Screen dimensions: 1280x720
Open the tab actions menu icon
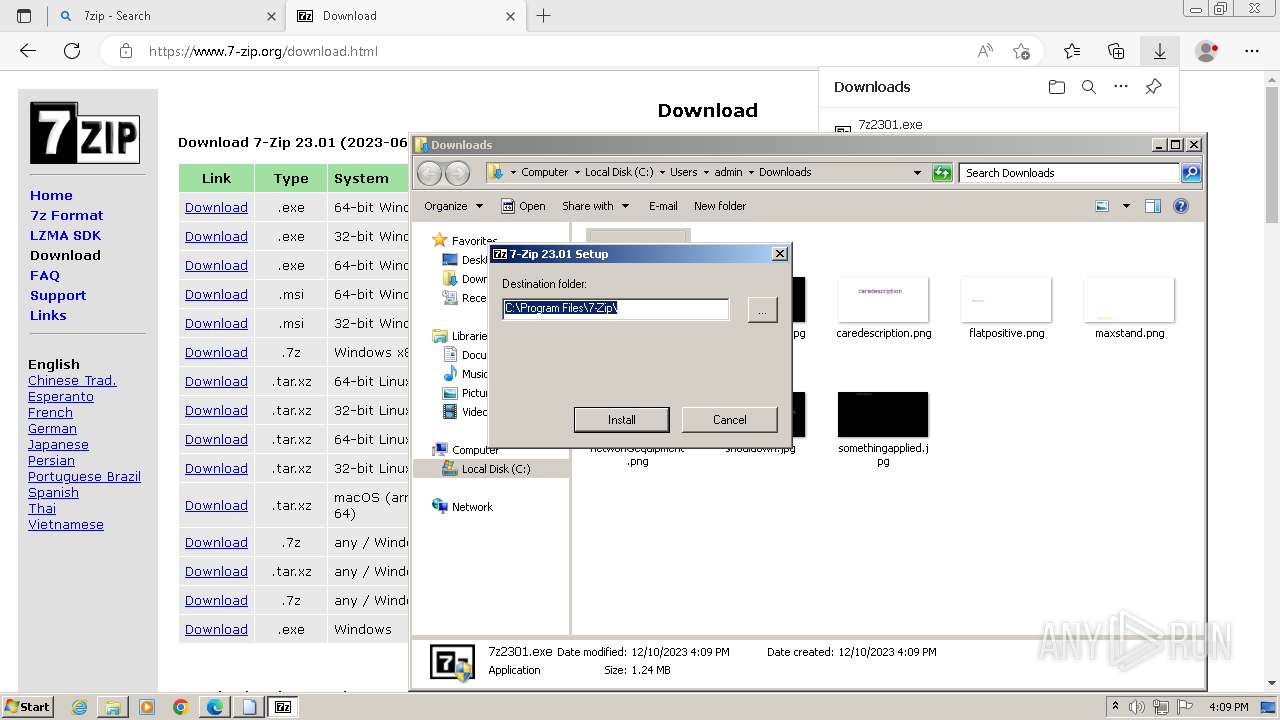[x=24, y=16]
